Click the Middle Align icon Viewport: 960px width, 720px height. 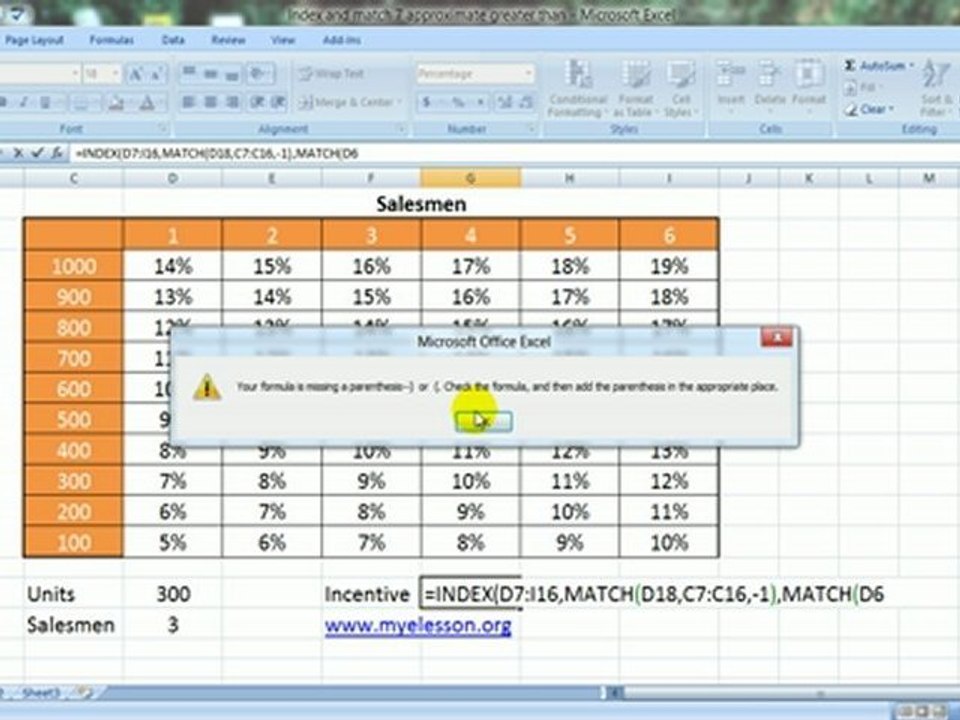[x=210, y=74]
